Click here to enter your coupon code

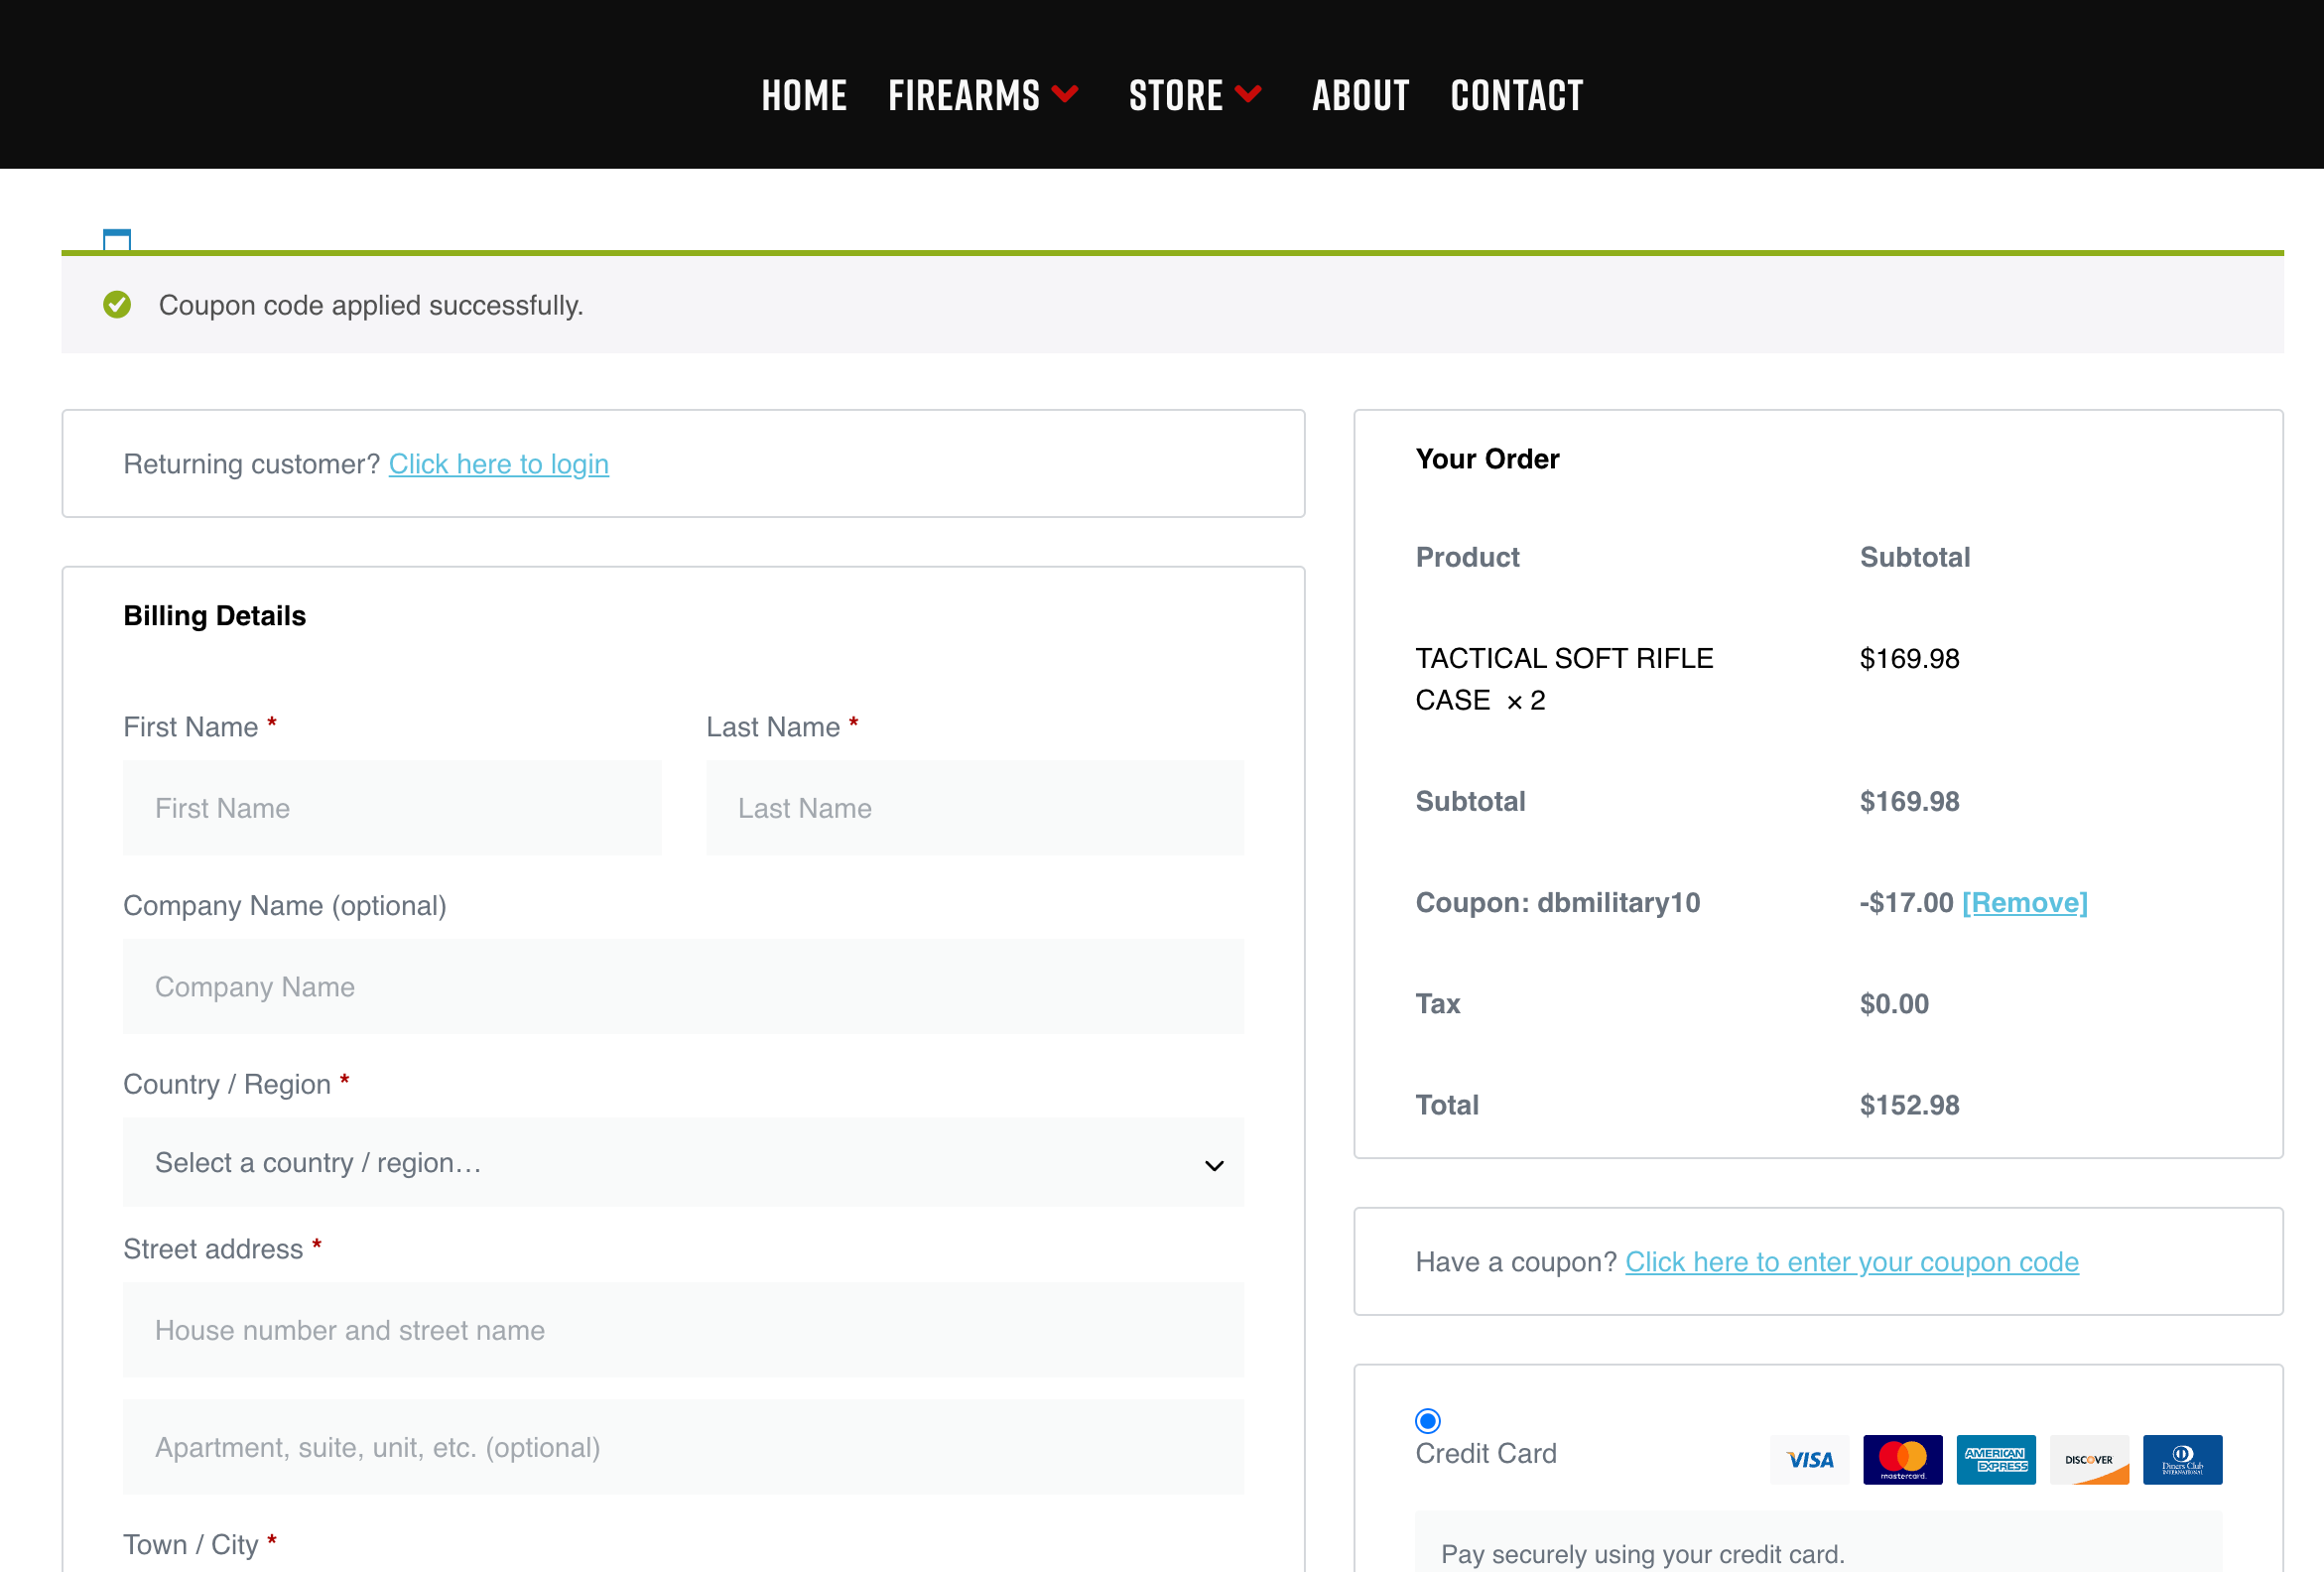[1851, 1262]
